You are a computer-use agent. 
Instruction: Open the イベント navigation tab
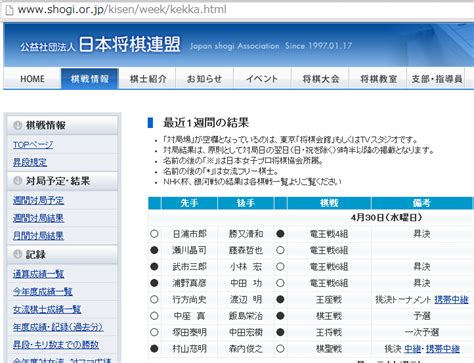click(x=262, y=79)
